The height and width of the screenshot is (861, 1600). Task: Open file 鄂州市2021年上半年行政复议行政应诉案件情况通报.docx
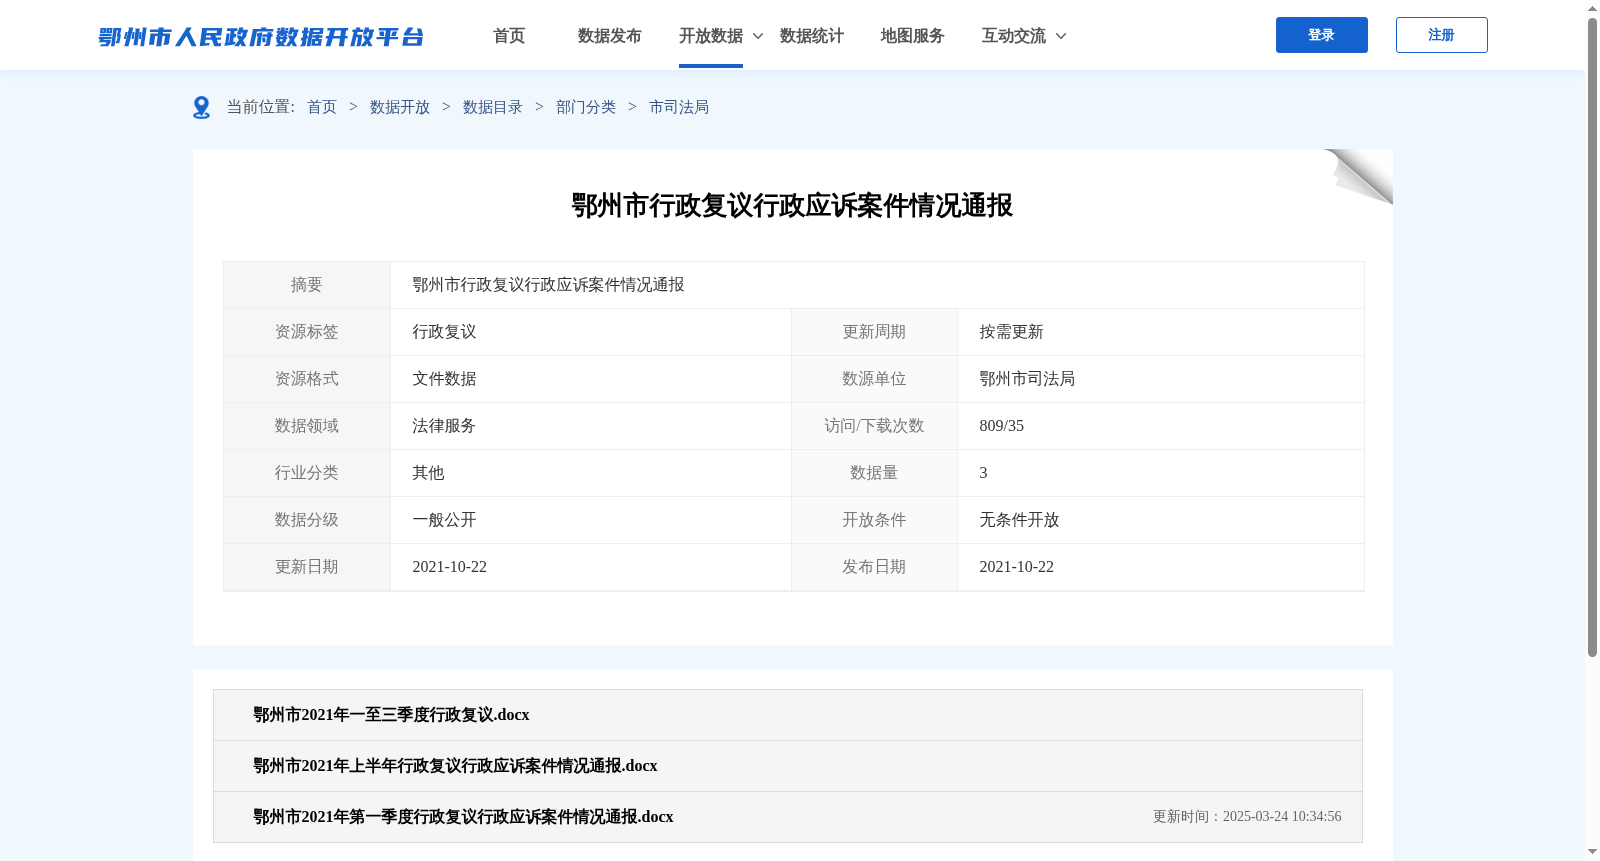coord(455,766)
